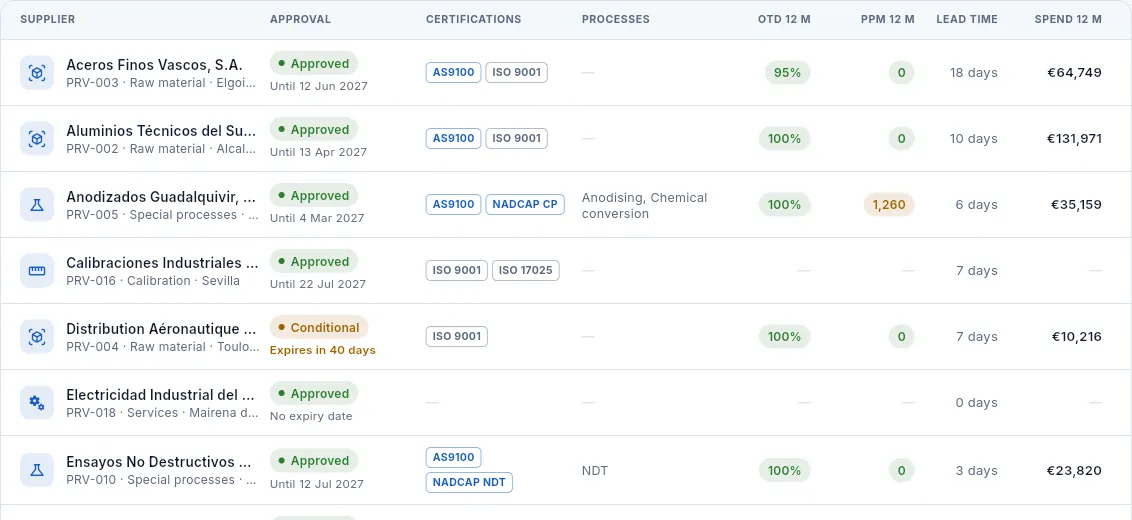Open supplier Aluminios Técnicos del Su…
Screen dimensions: 1132x520
[x=162, y=131]
